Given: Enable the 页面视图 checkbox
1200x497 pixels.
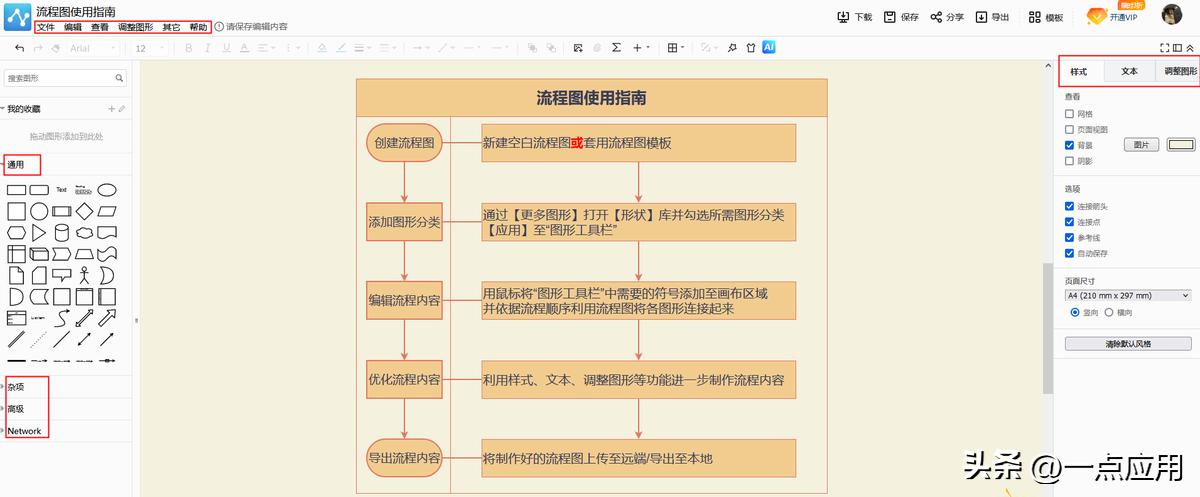Looking at the screenshot, I should coord(1070,129).
